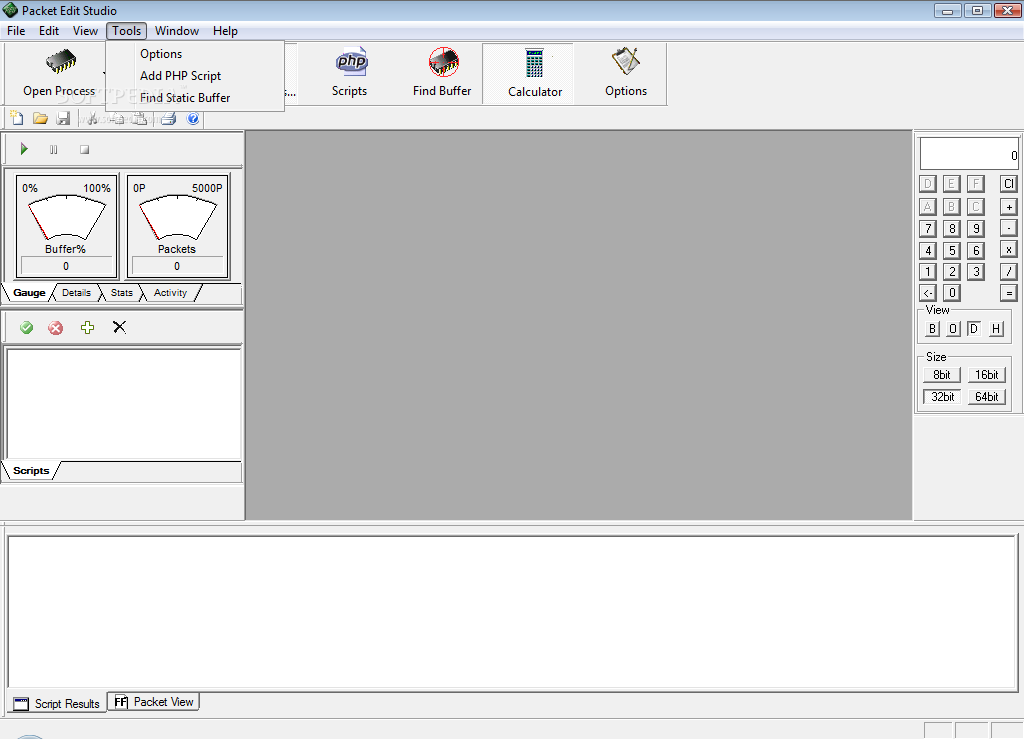Click the calculator Cl clear button
The height and width of the screenshot is (739, 1024).
1008,183
